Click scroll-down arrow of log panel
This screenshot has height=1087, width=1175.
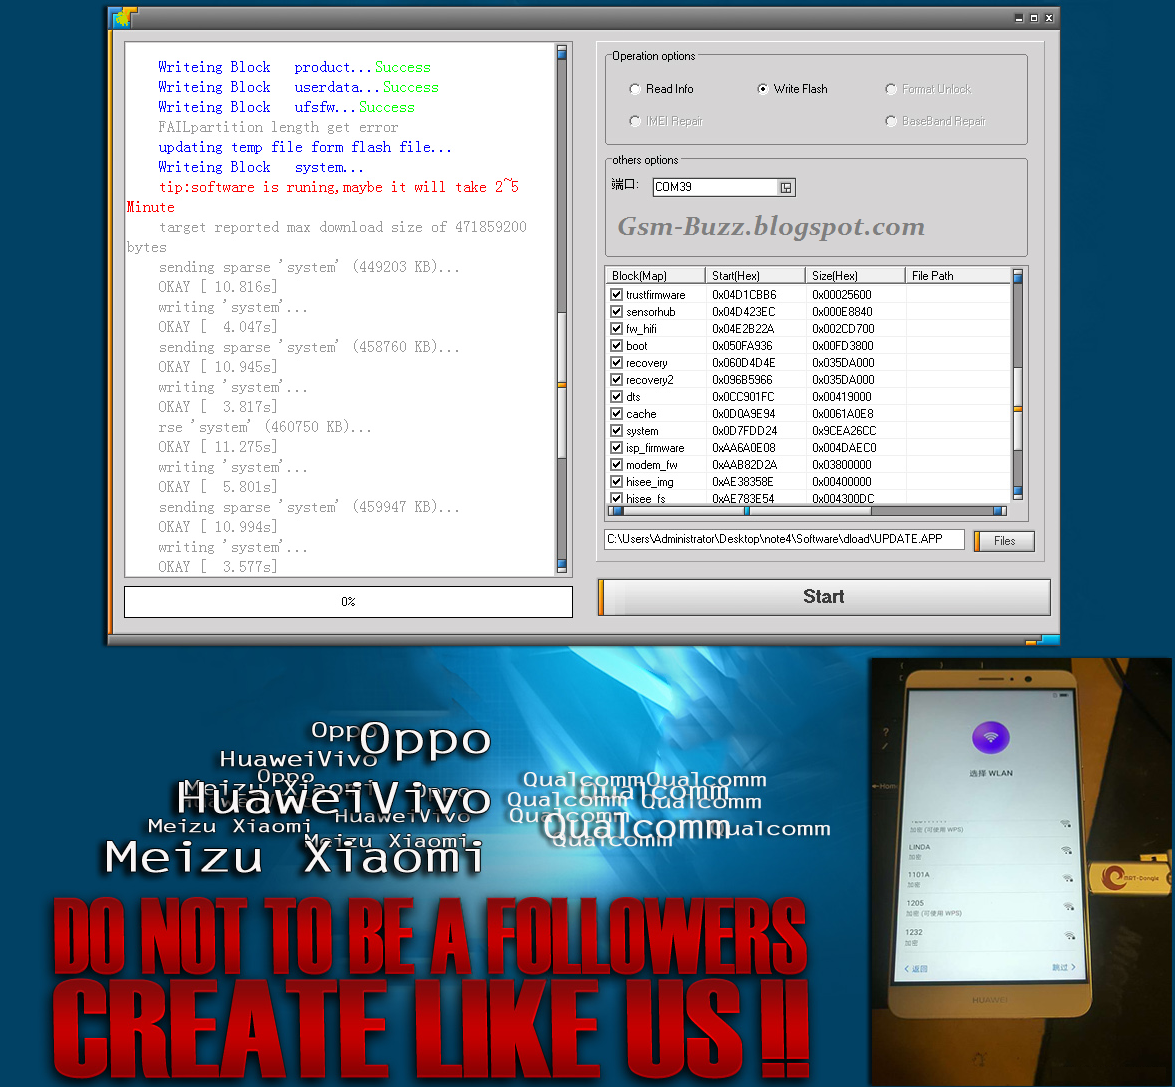[x=561, y=565]
